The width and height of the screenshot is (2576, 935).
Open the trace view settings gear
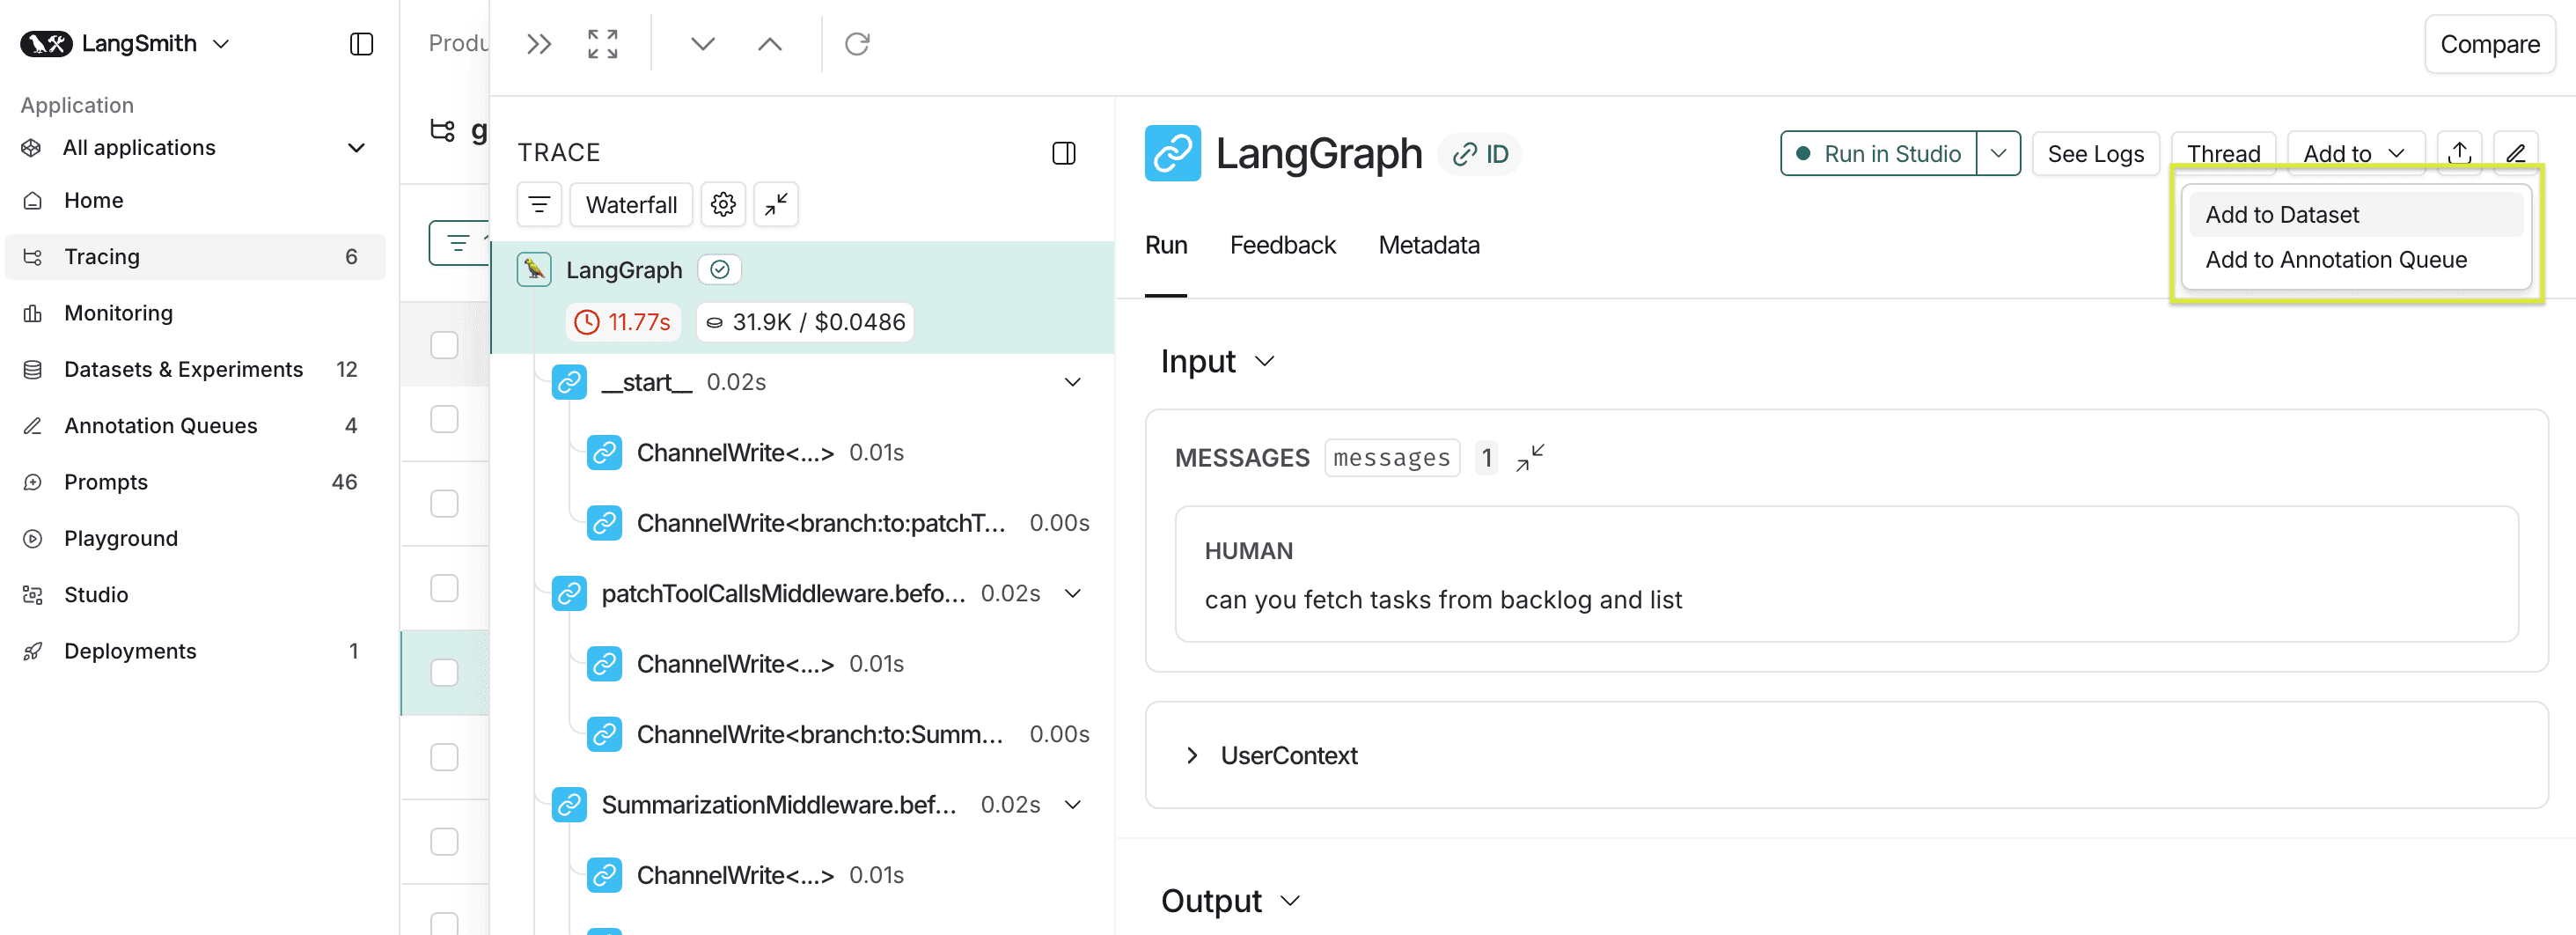tap(723, 204)
